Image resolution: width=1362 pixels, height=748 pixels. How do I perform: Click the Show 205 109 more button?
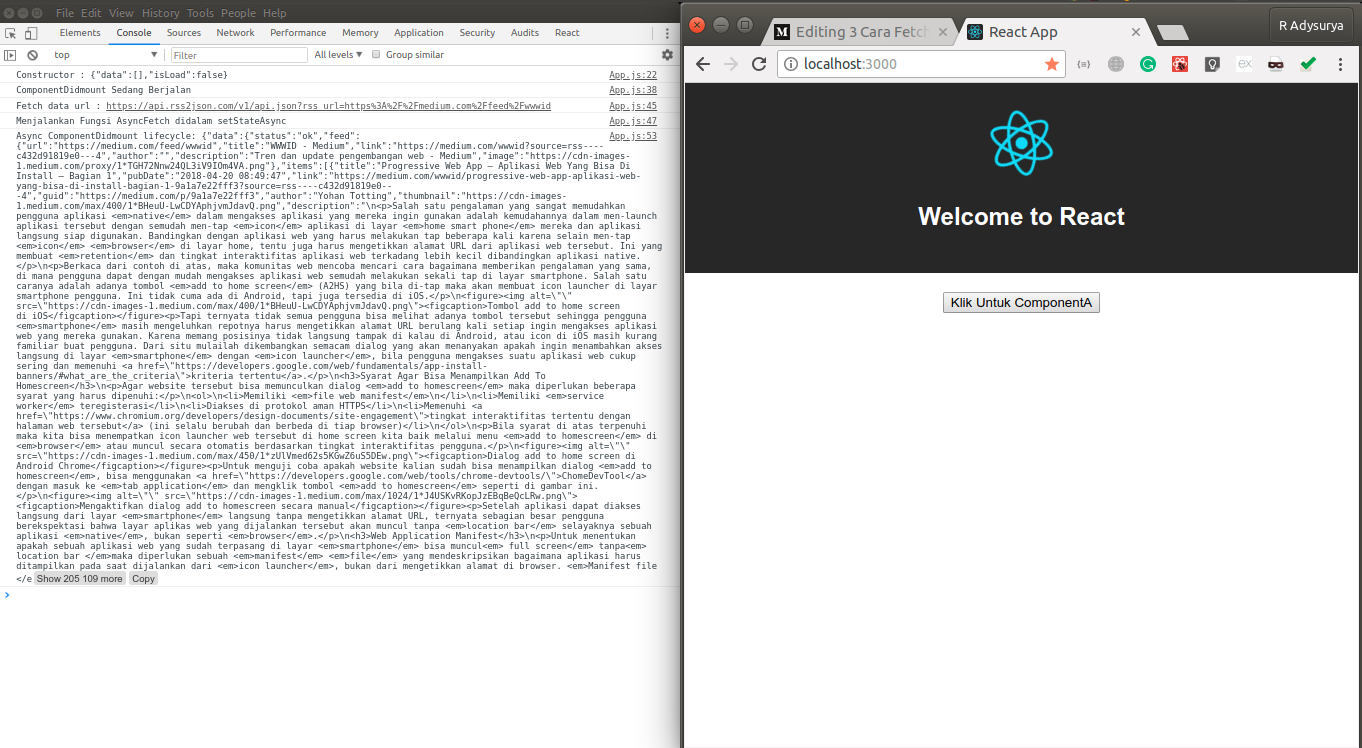(80, 578)
